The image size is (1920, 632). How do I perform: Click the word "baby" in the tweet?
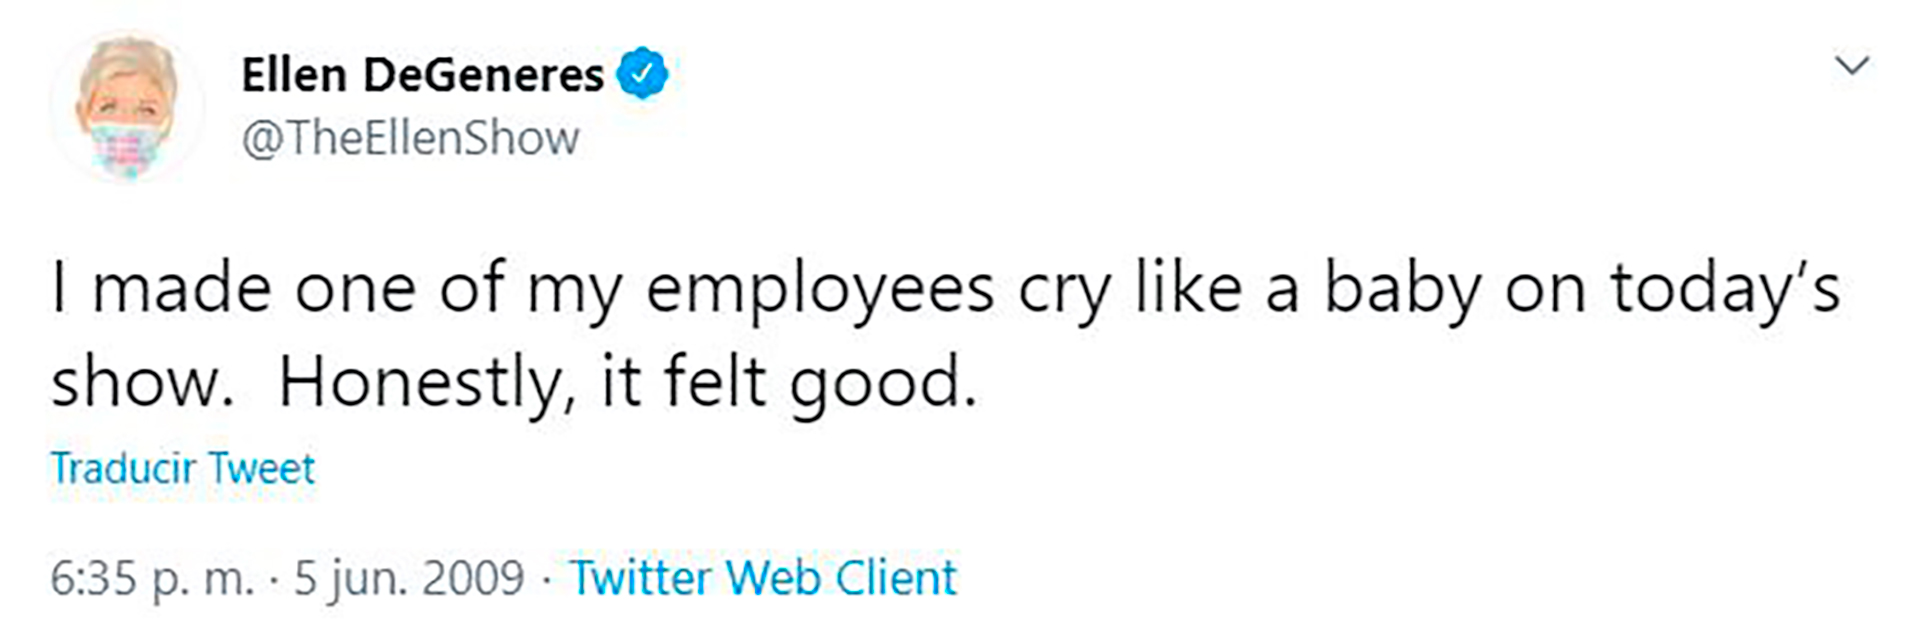tap(1402, 290)
